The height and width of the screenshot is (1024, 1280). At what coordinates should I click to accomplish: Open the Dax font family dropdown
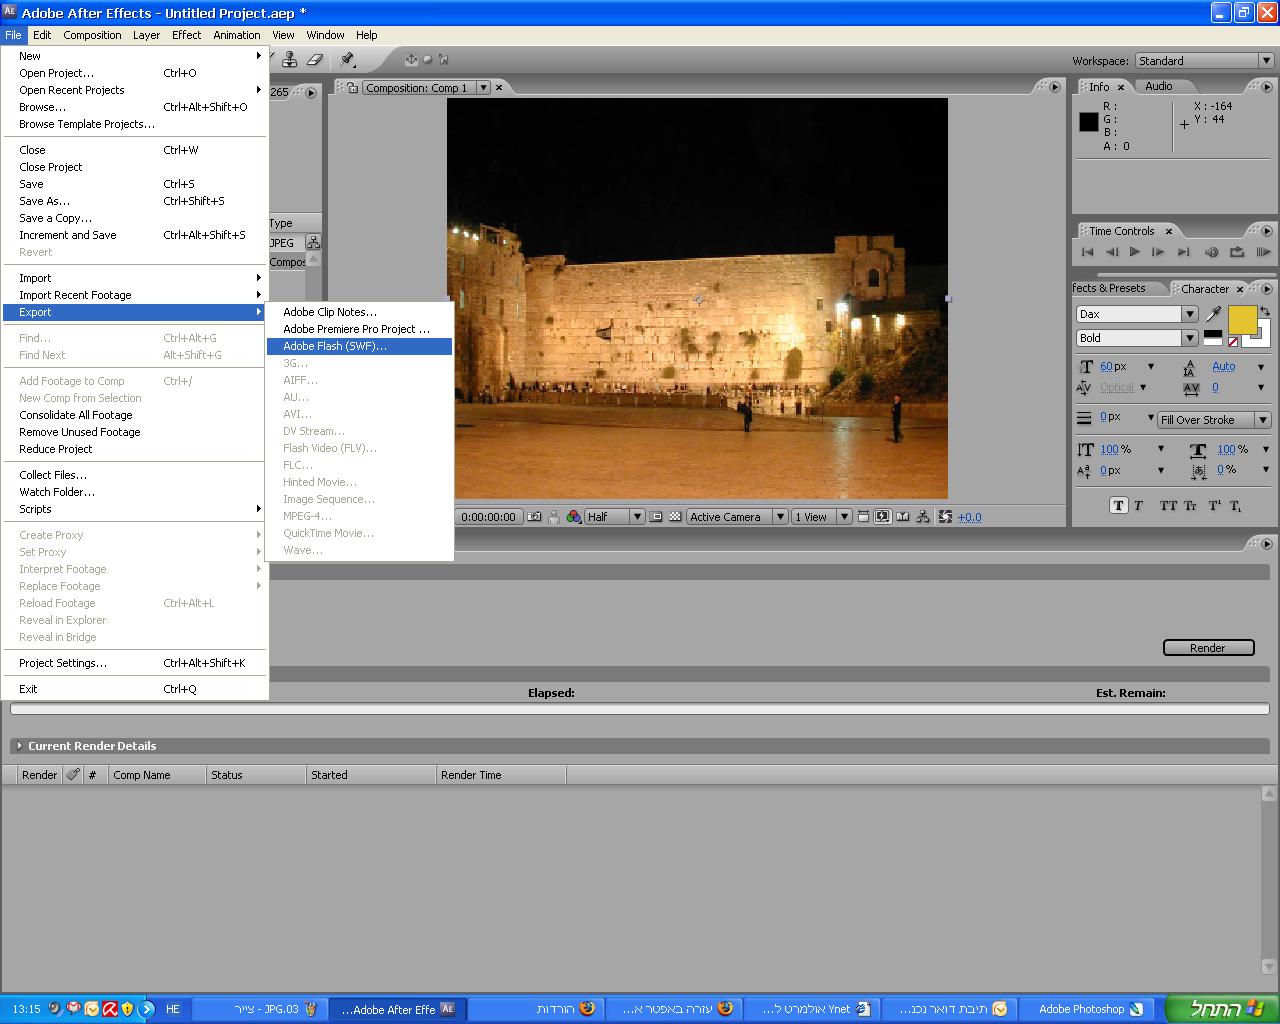[x=1190, y=314]
